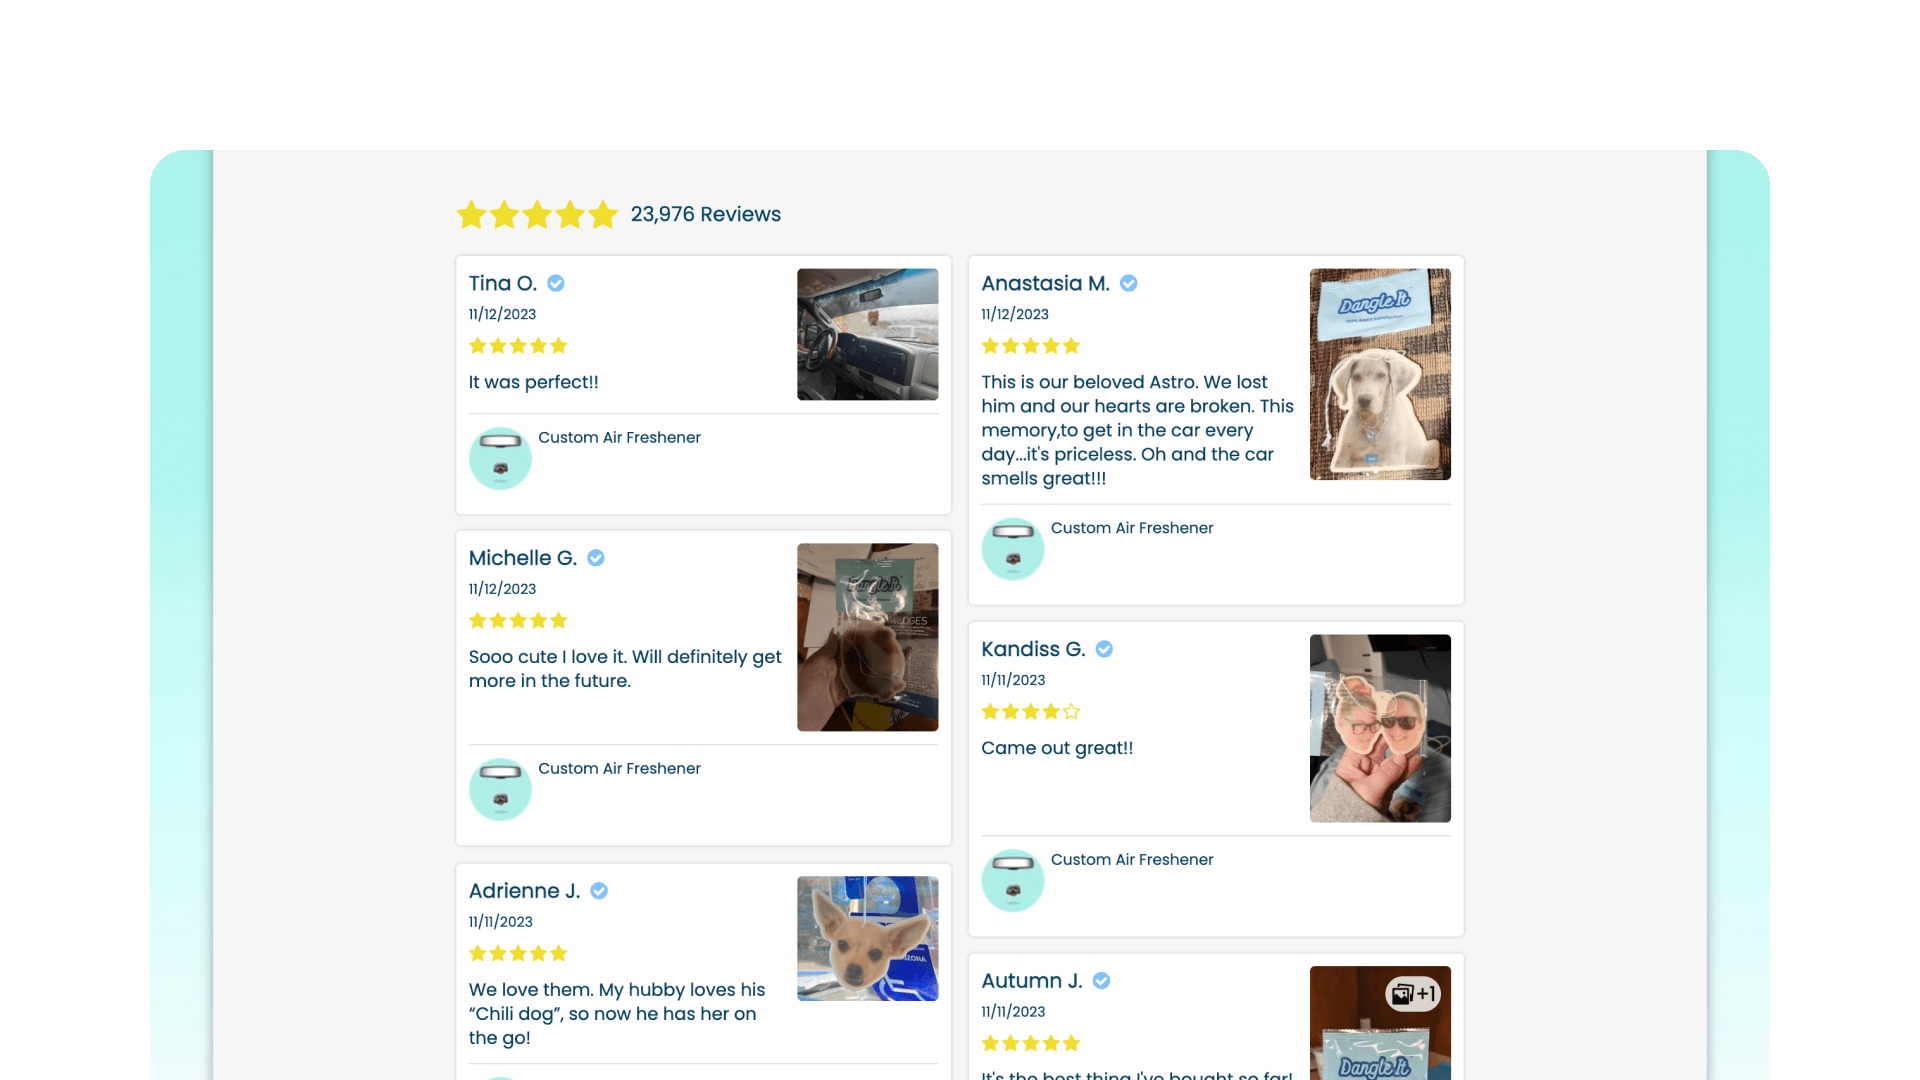Screen dimensions: 1920x1080
Task: Click the verified checkmark next to Michelle G.
Action: coord(596,558)
